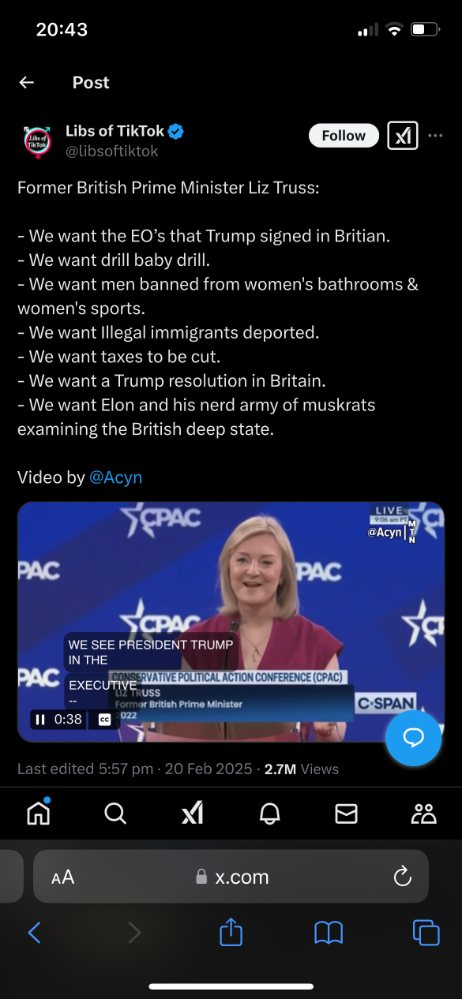Open Safari's AA reader options menu
Image resolution: width=462 pixels, height=999 pixels.
63,877
